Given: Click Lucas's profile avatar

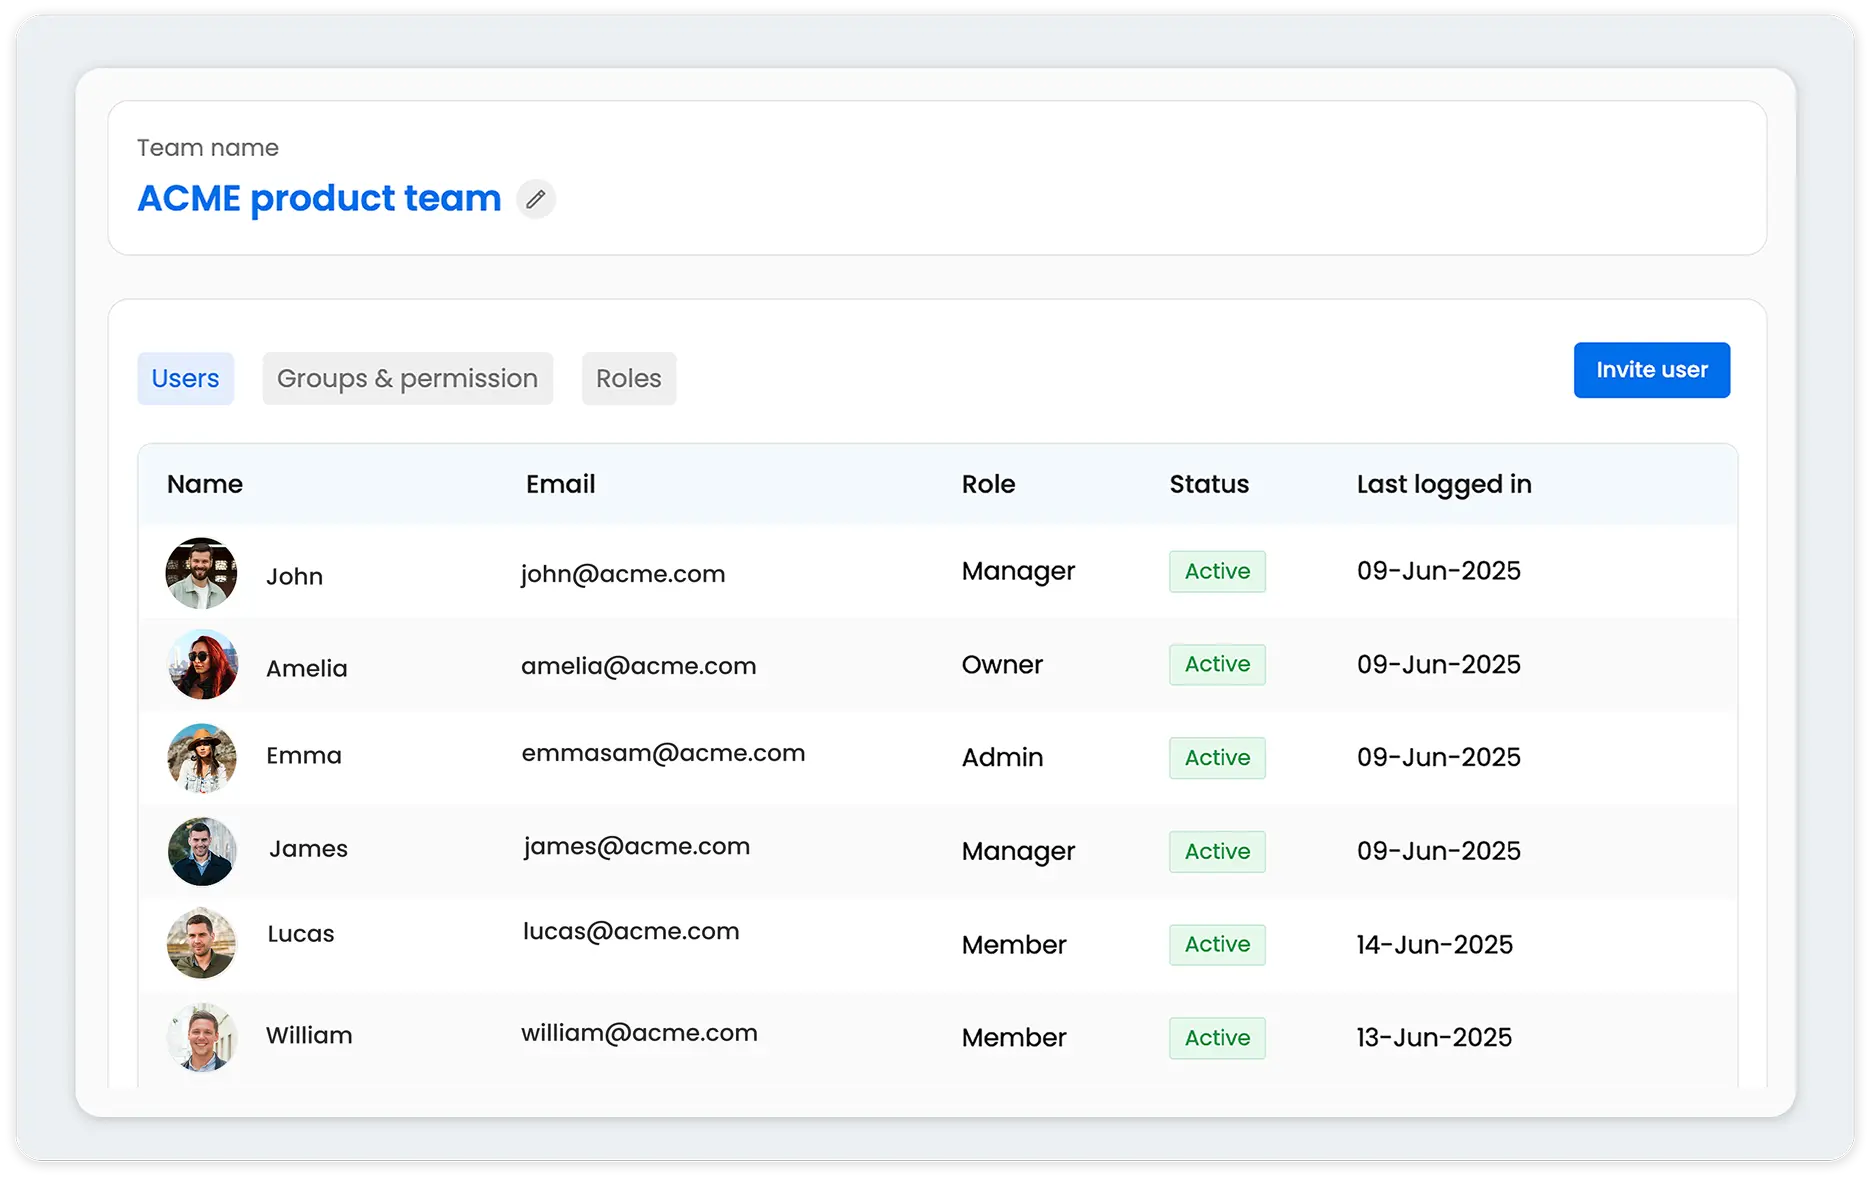Looking at the screenshot, I should point(201,943).
